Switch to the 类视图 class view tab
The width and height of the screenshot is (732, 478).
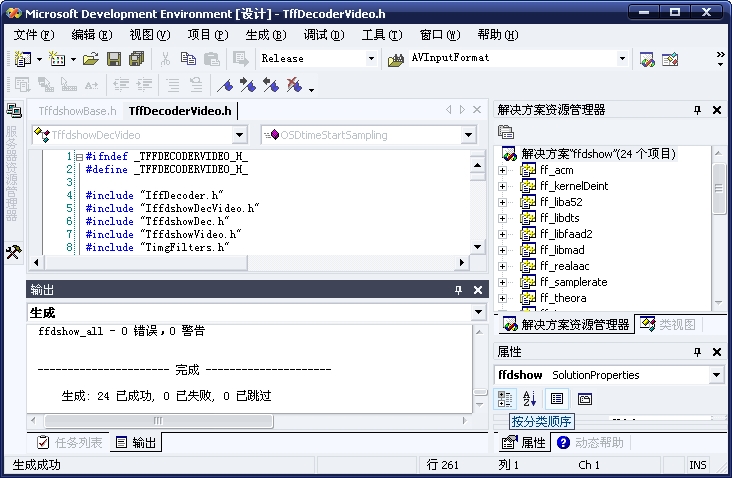(669, 324)
